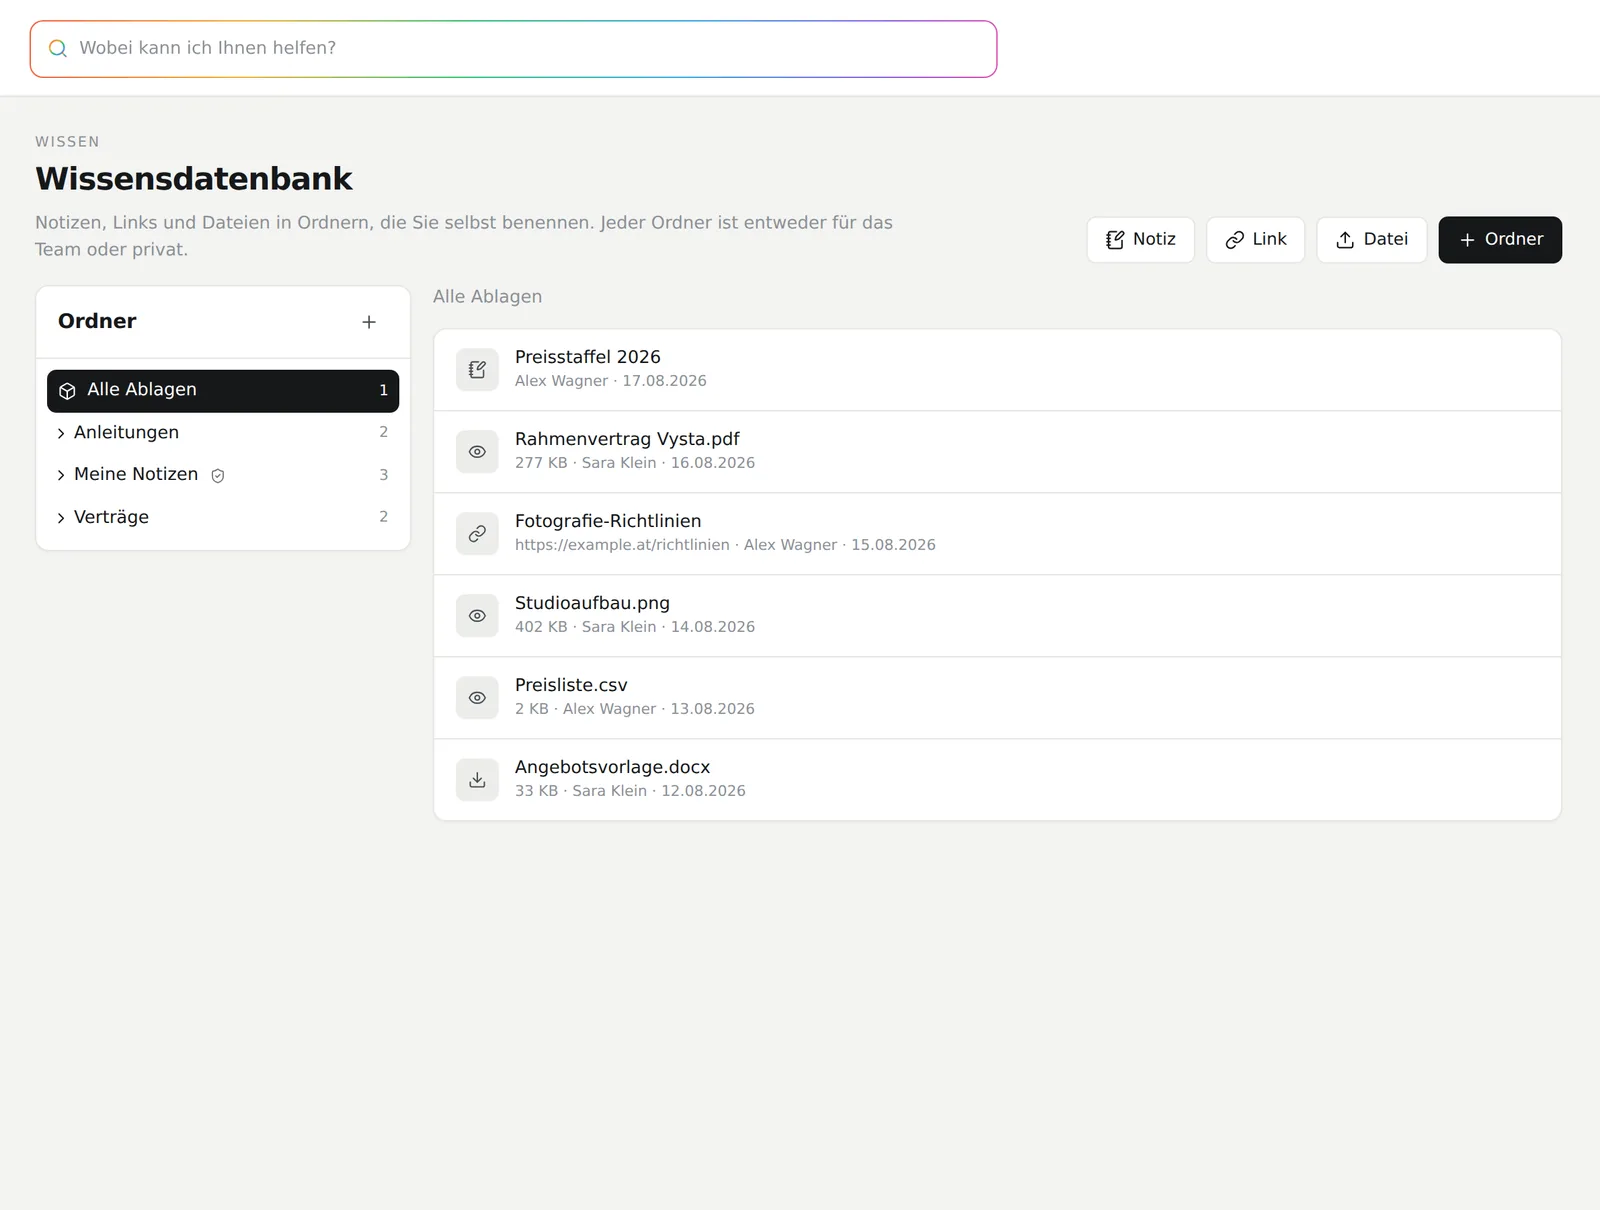Download Angebotsvorlage.docx with the download icon

point(477,780)
